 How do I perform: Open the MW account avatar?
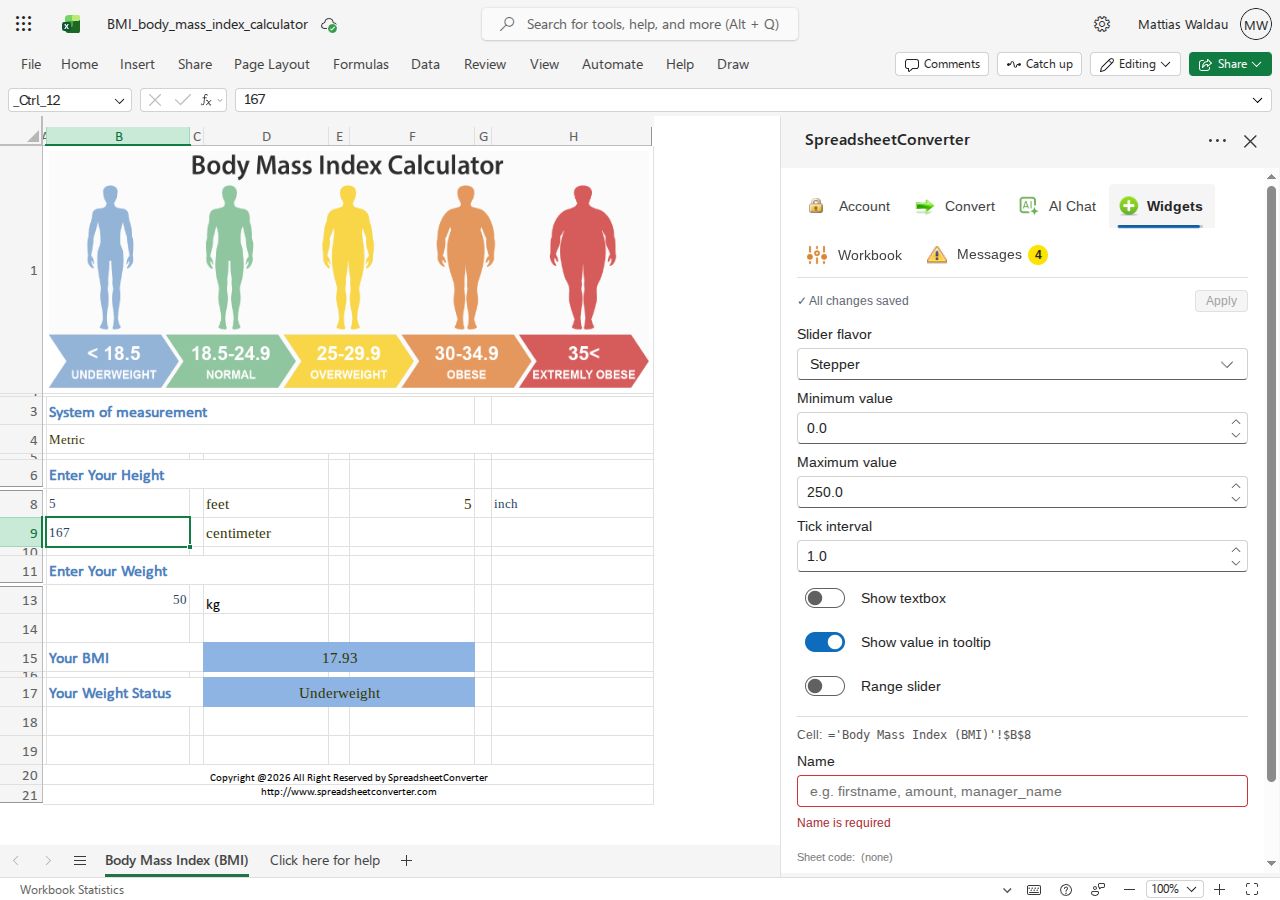click(x=1255, y=24)
